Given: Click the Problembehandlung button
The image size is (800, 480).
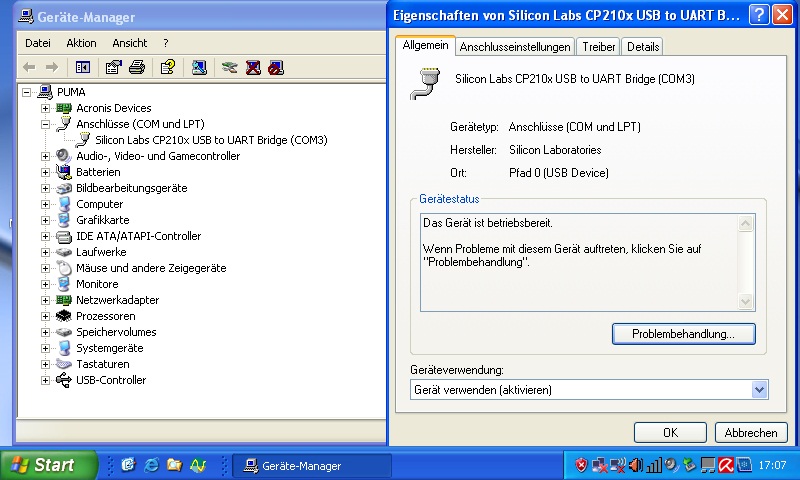Looking at the screenshot, I should 683,334.
